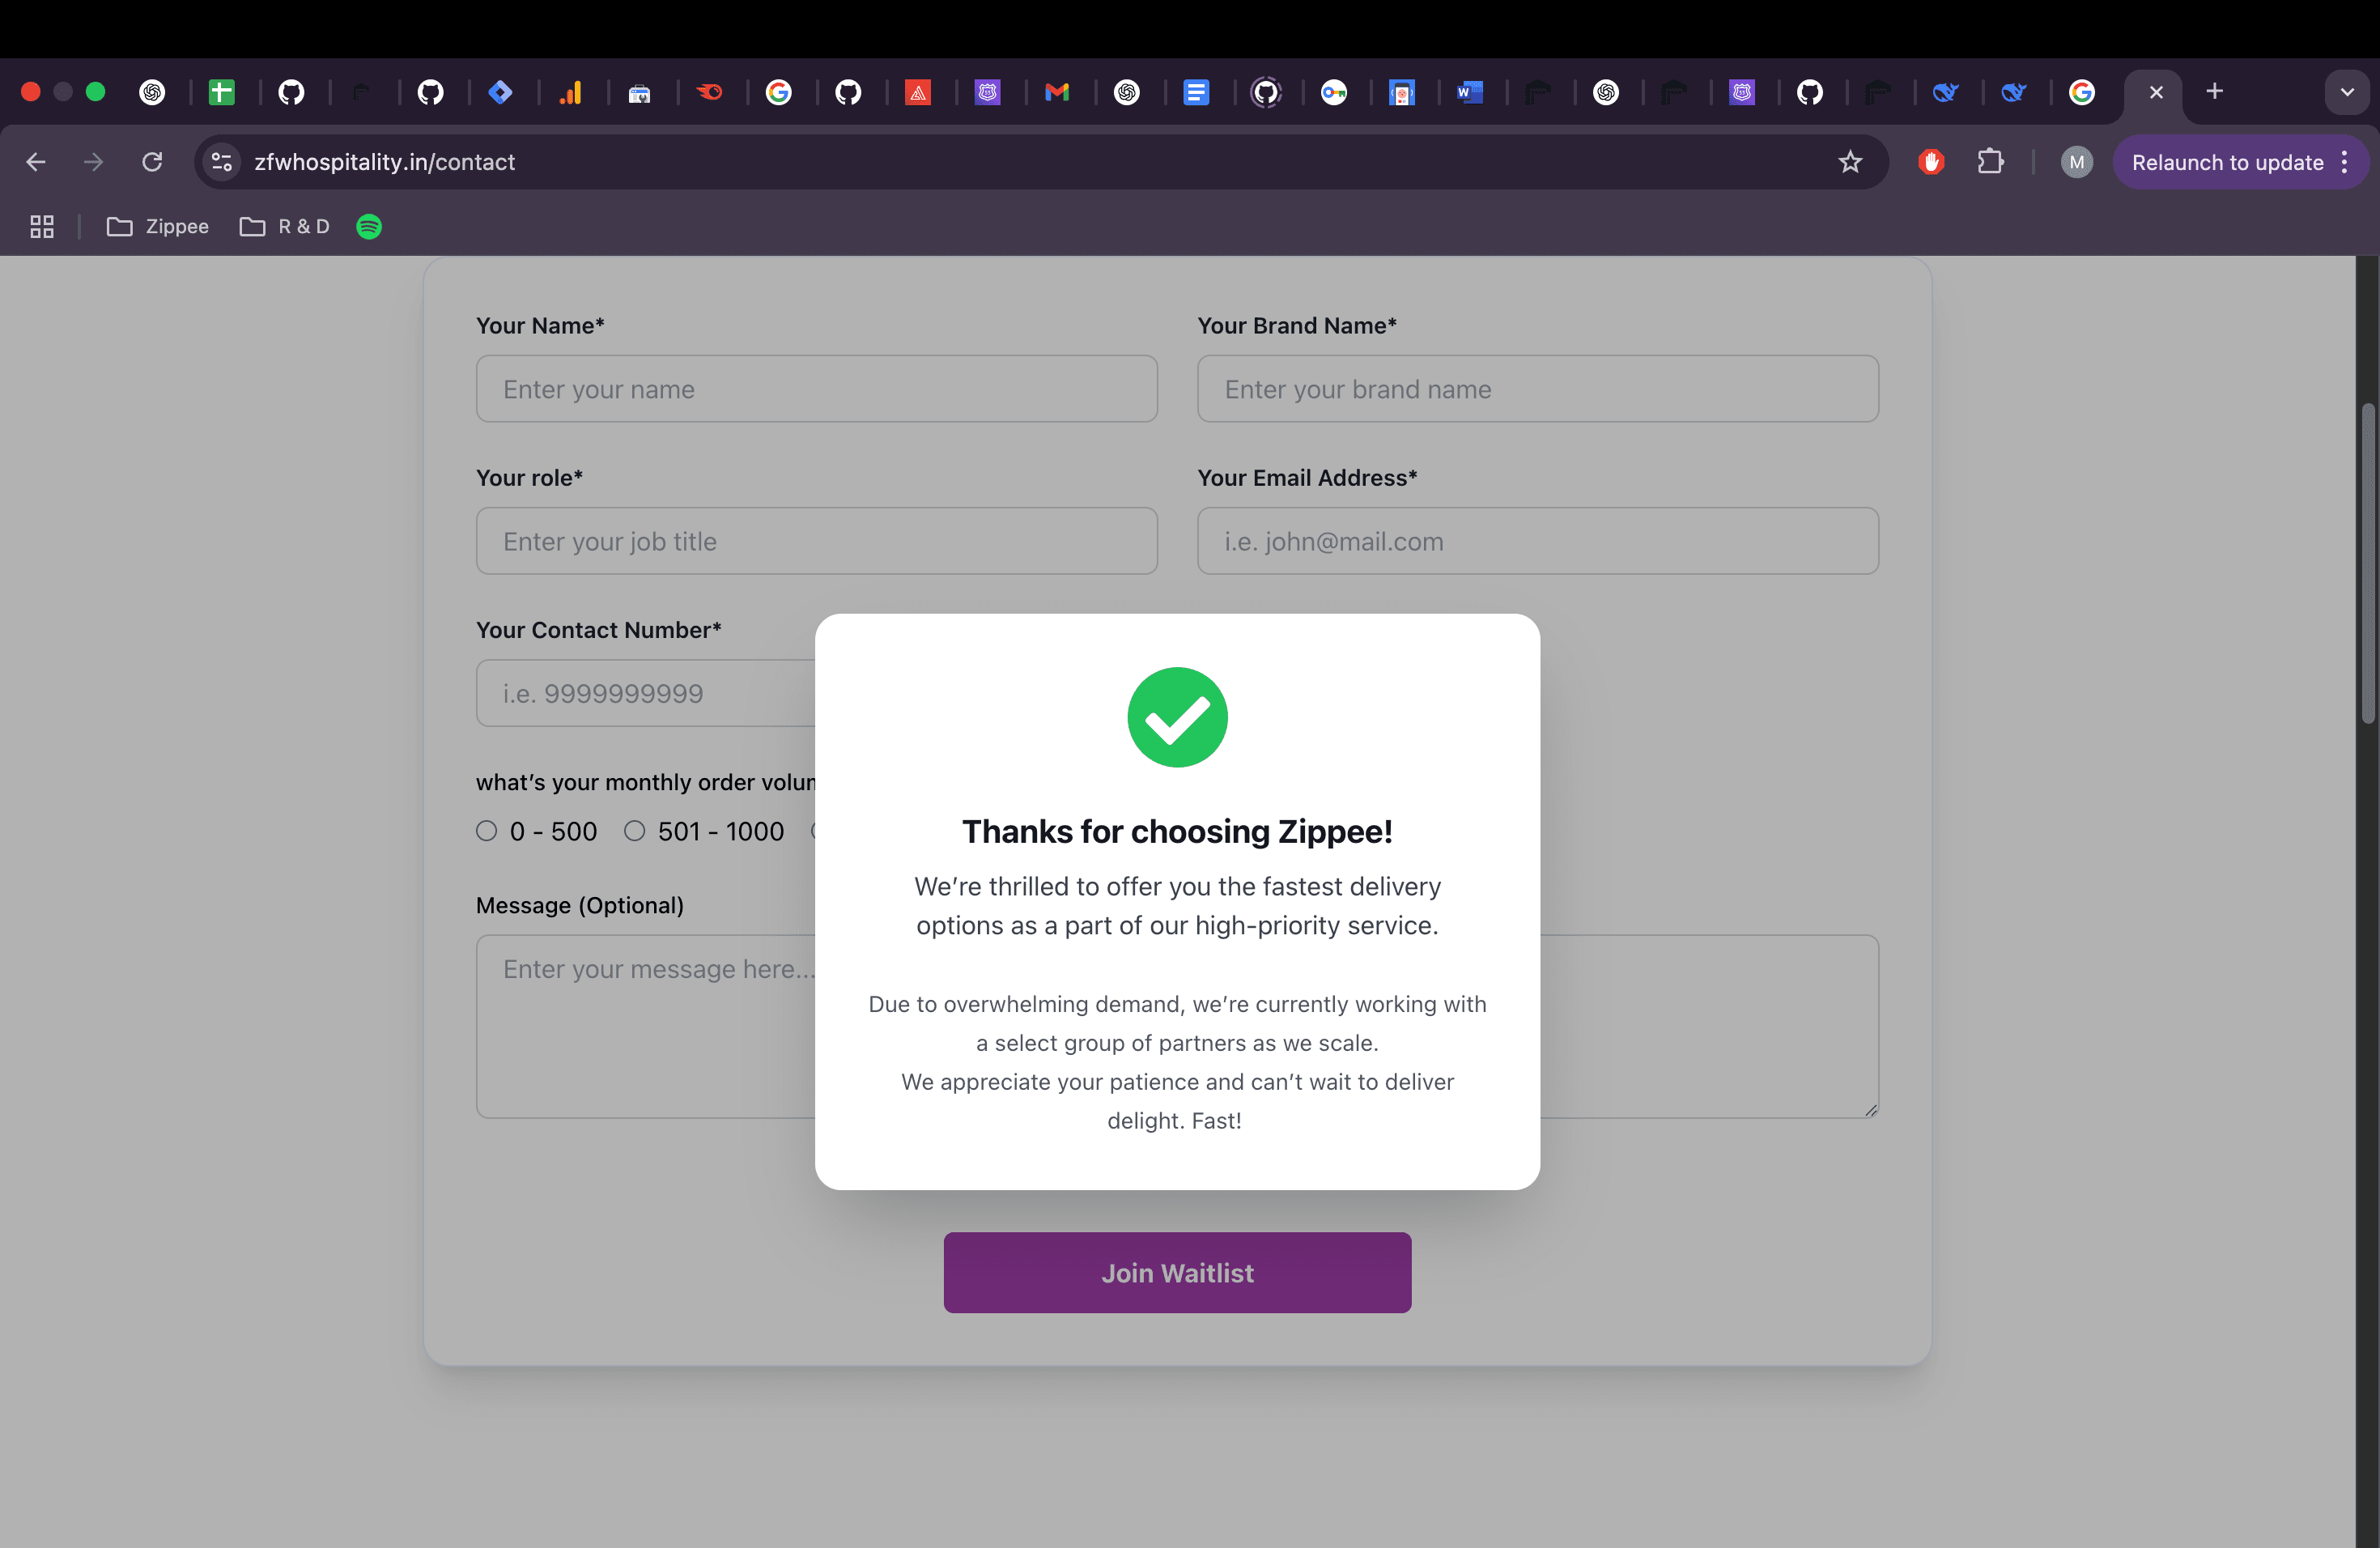The height and width of the screenshot is (1548, 2380).
Task: Reload the current page
Action: click(x=152, y=162)
